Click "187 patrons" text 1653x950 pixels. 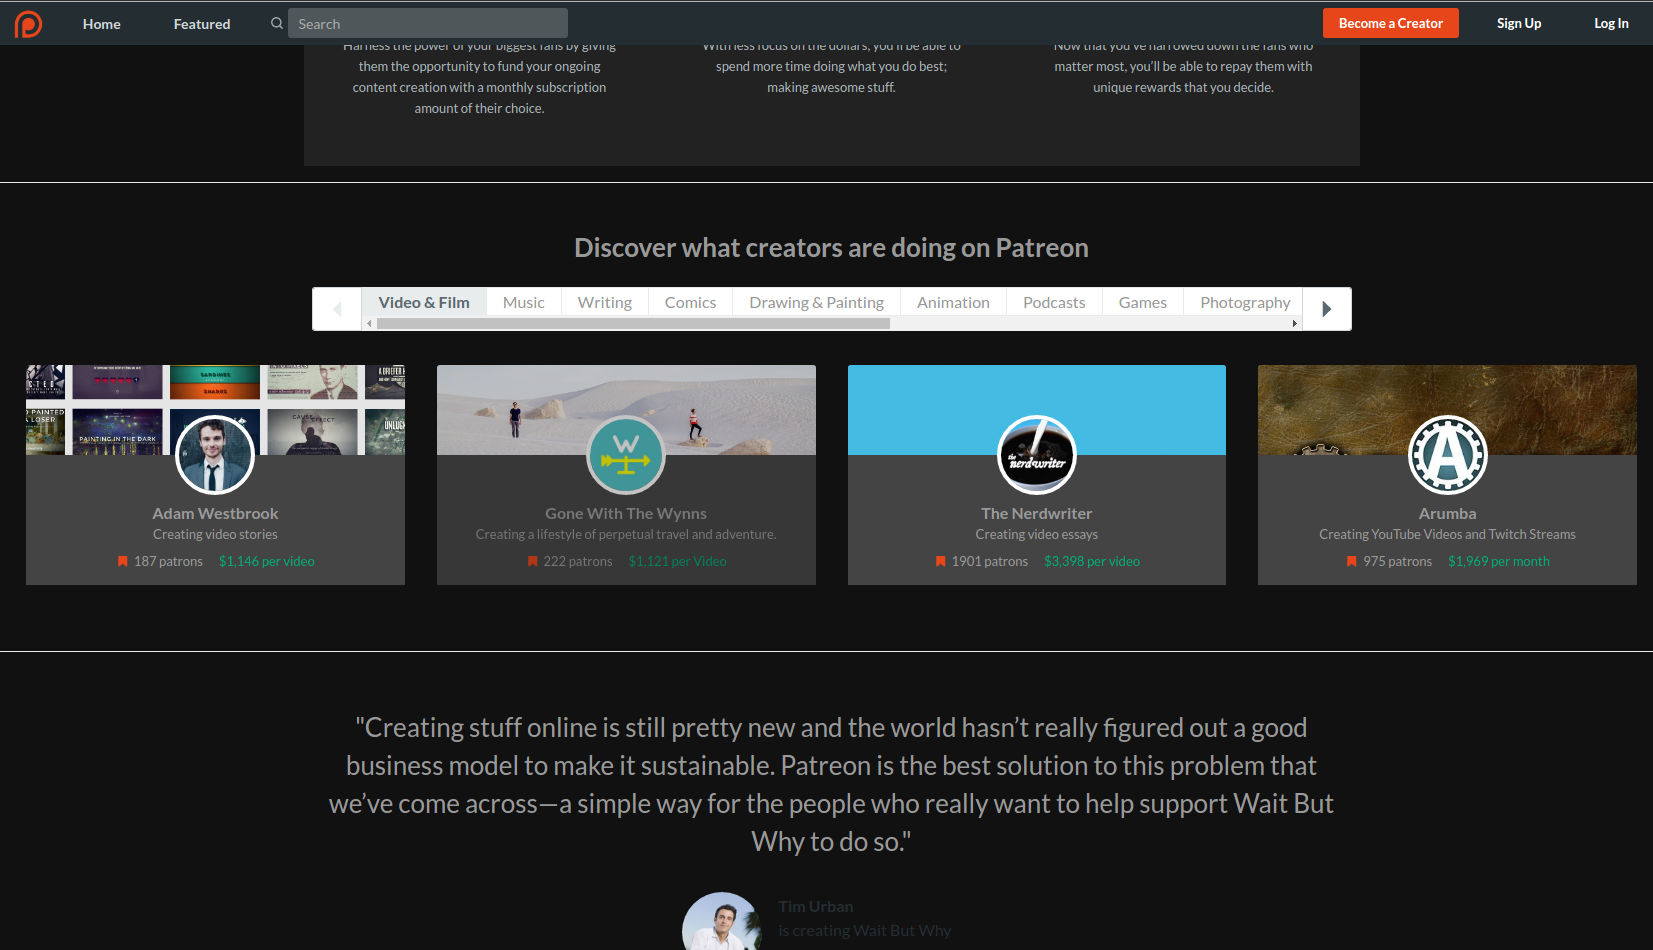(169, 562)
